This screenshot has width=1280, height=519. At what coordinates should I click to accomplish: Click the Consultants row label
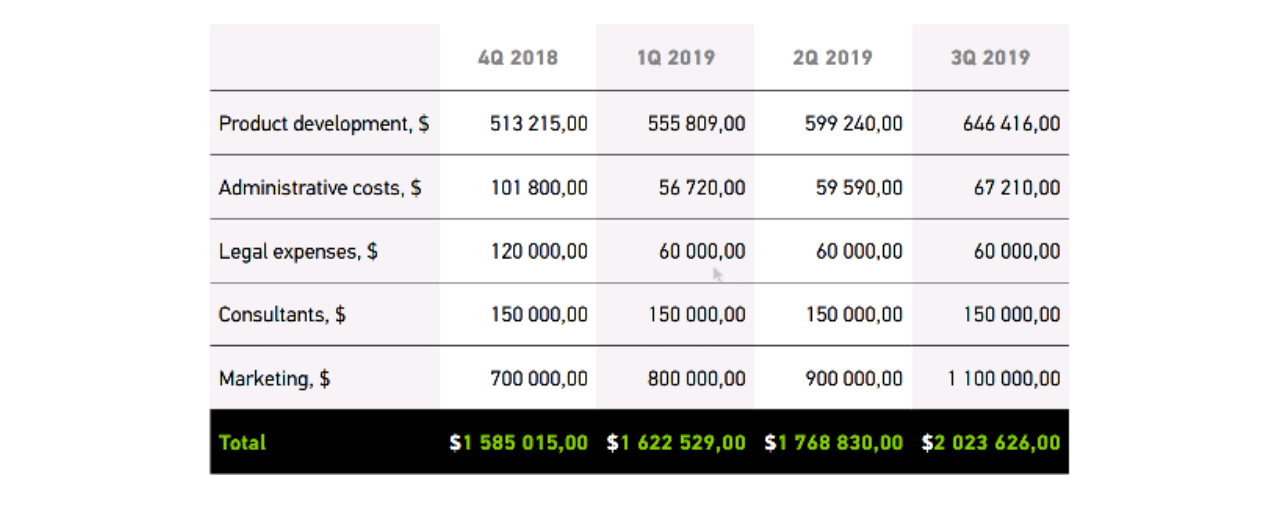pos(282,314)
